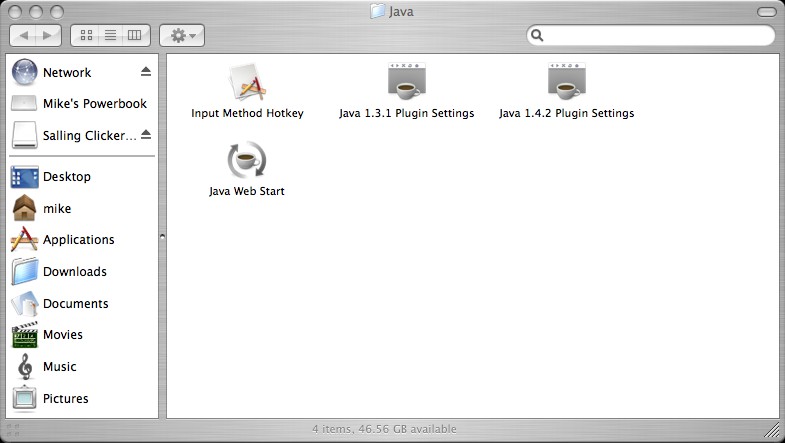Click the "Downloads" sidebar label

click(x=75, y=271)
